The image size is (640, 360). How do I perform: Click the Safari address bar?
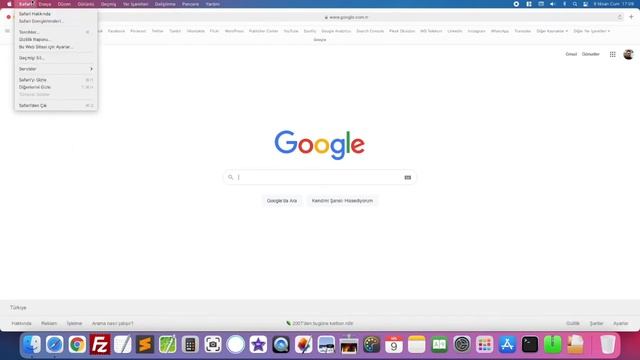346,17
